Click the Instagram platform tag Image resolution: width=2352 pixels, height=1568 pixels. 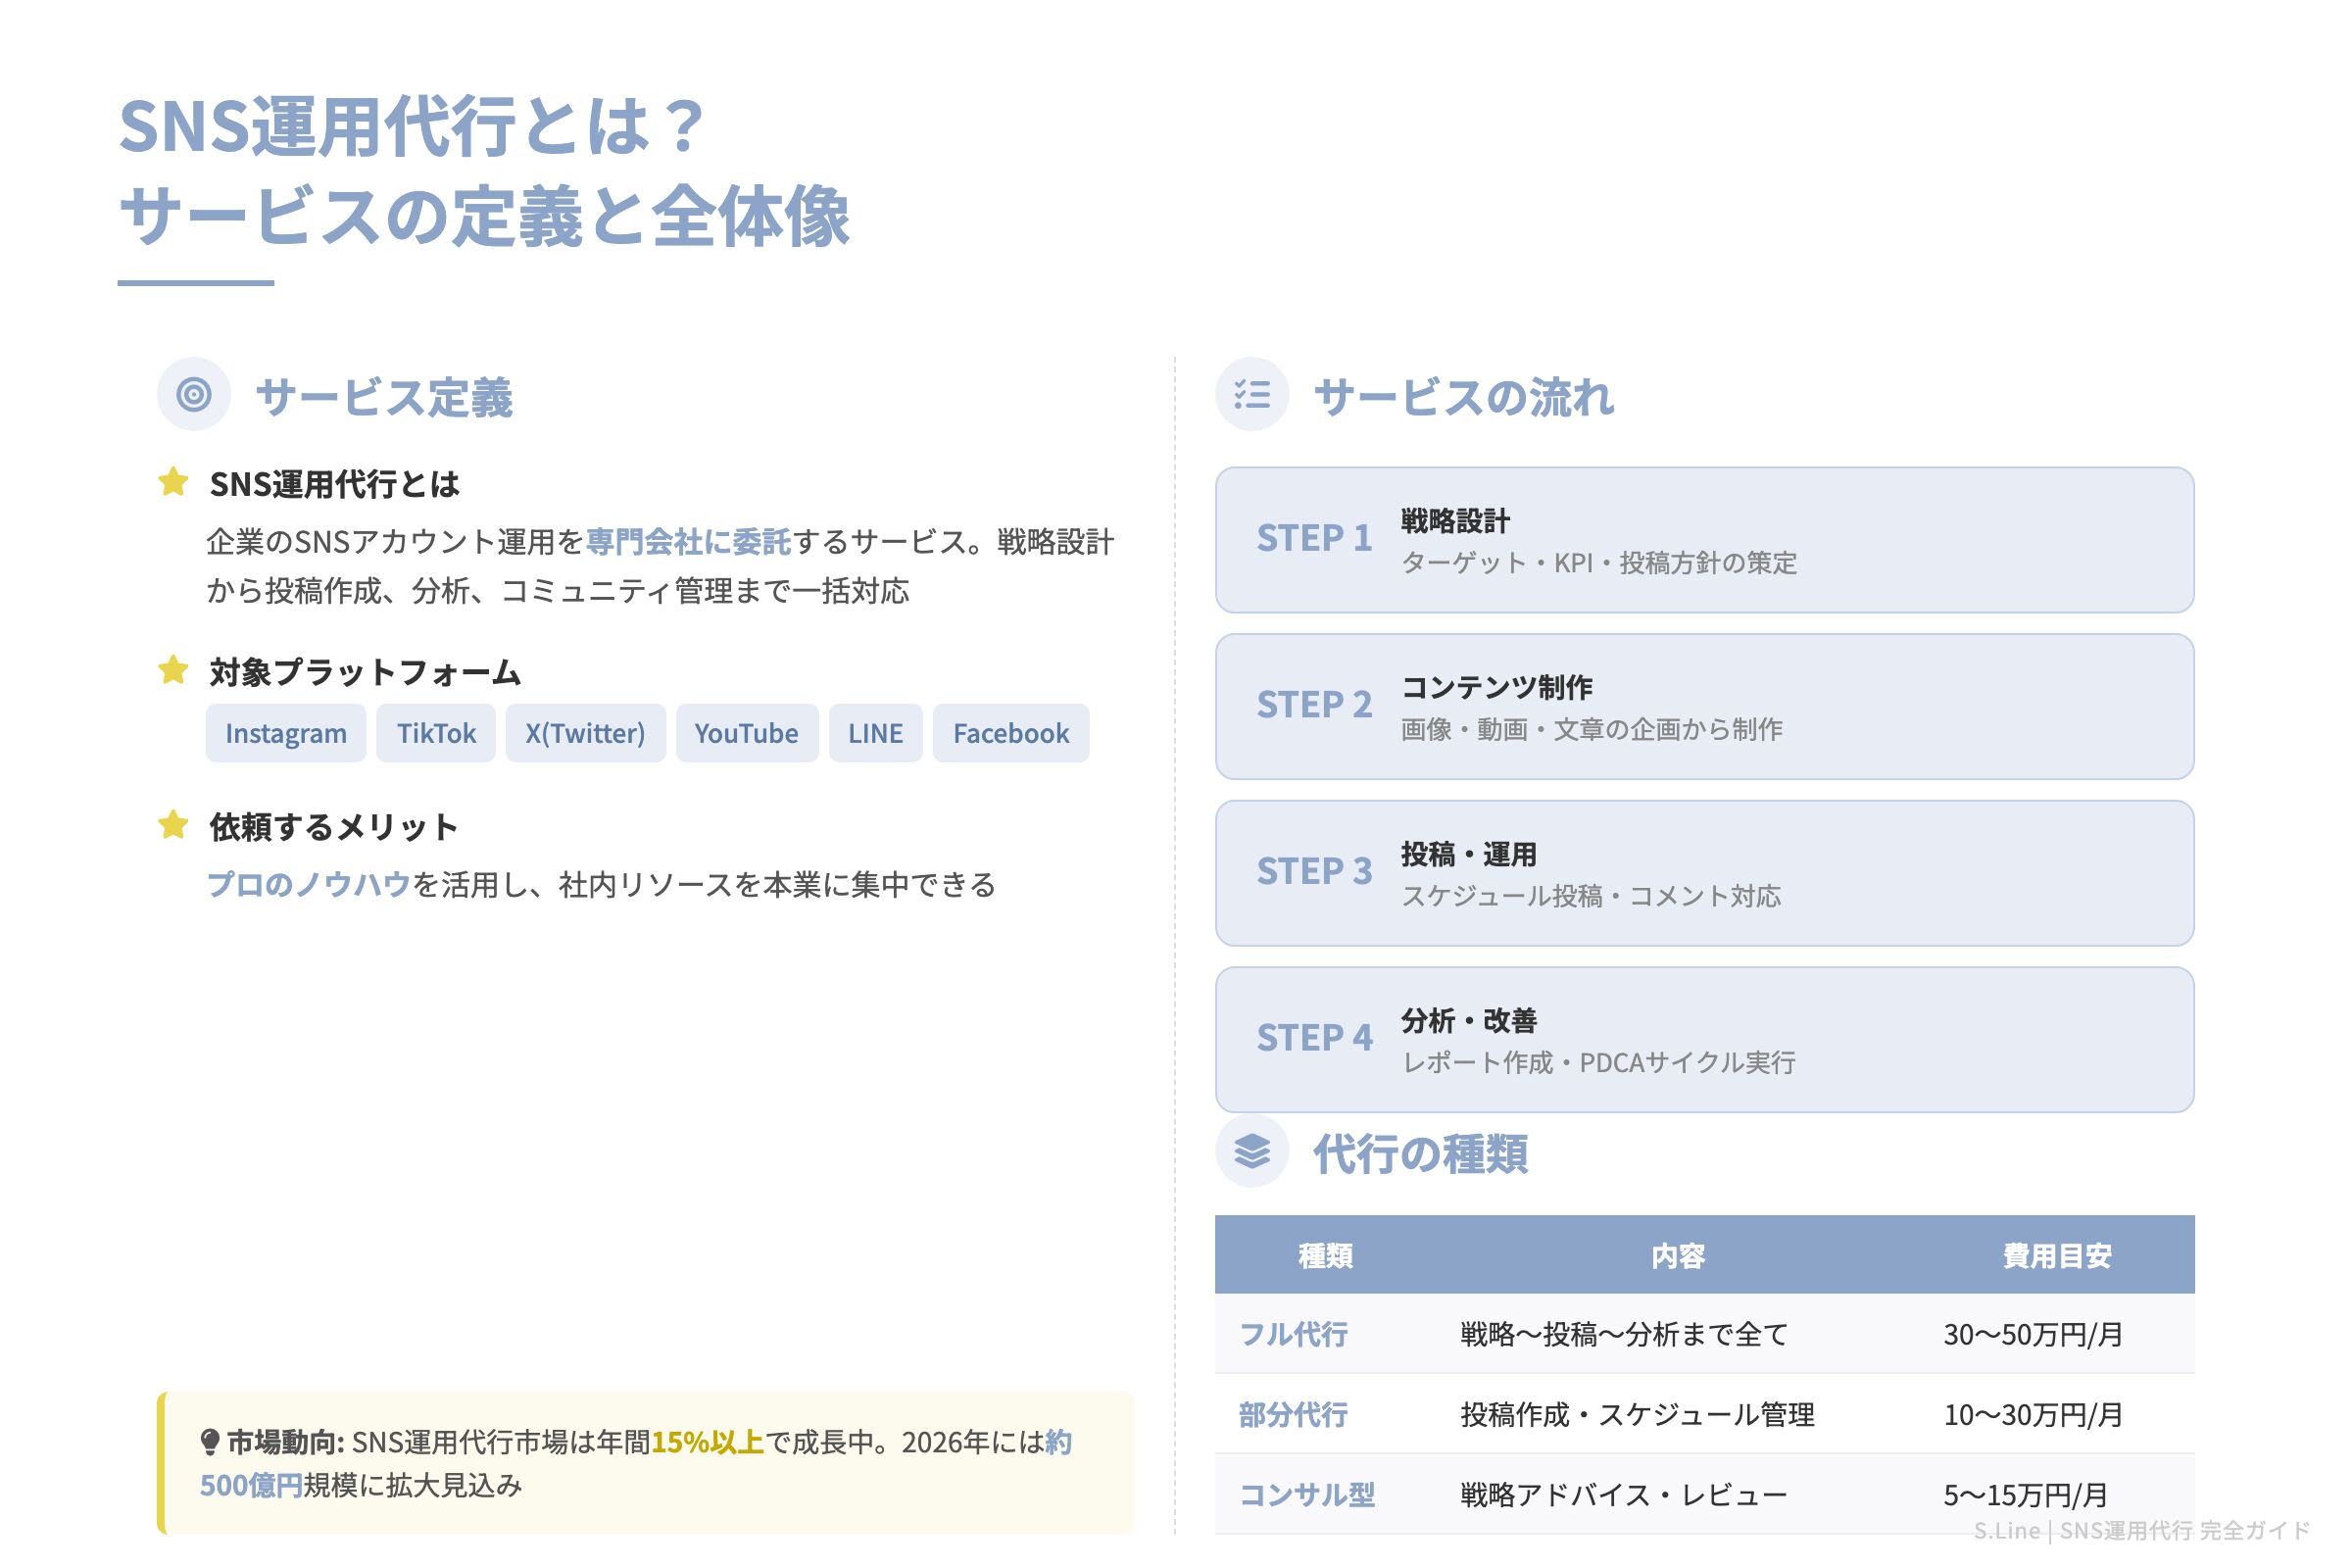pyautogui.click(x=285, y=733)
